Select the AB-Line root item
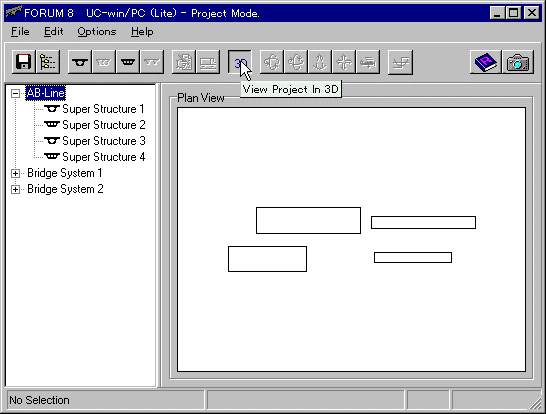This screenshot has height=414, width=546. (46, 93)
